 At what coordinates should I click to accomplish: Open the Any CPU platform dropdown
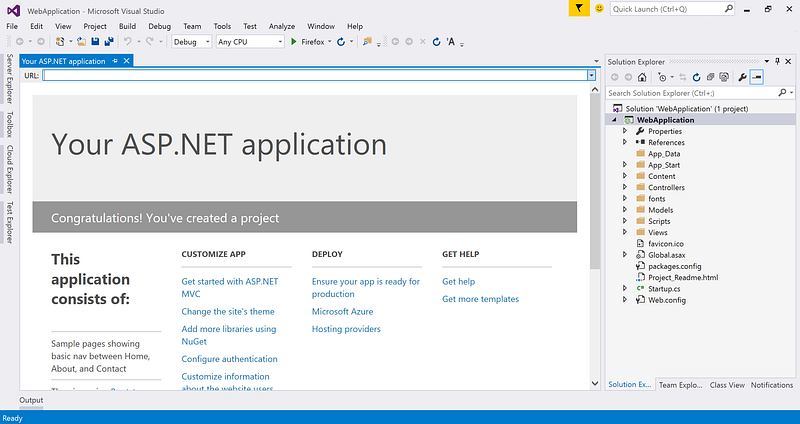[280, 42]
